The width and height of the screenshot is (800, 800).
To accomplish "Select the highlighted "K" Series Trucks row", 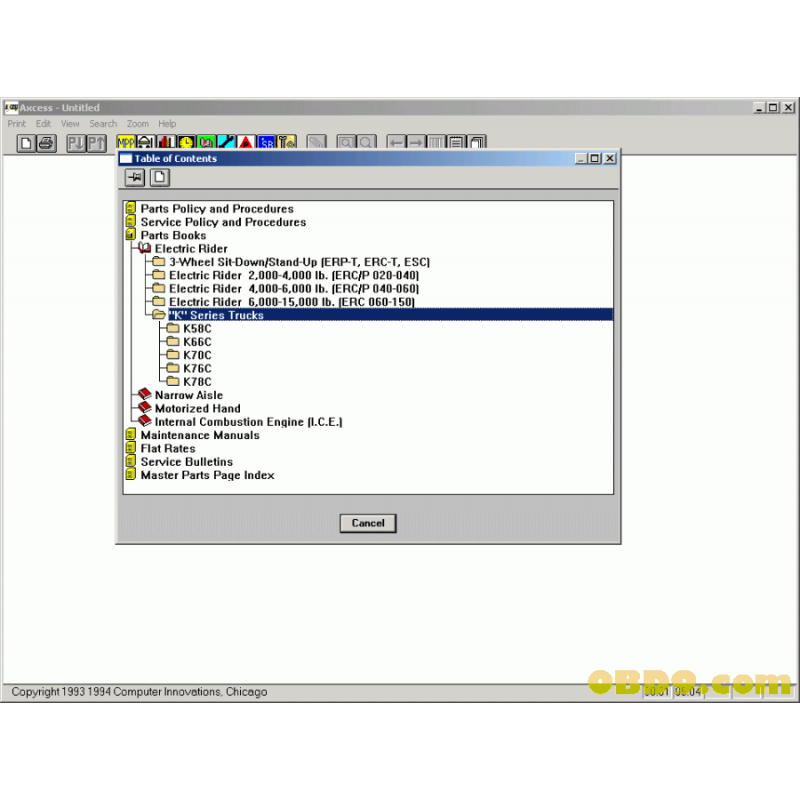I will [390, 315].
